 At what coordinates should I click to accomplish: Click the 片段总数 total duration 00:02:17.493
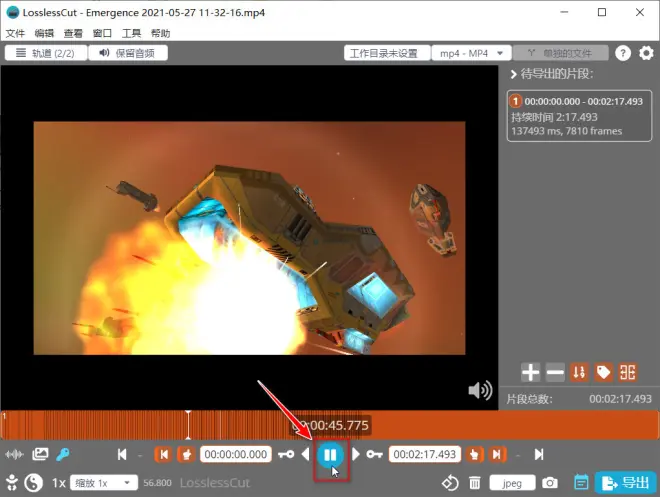click(x=620, y=399)
